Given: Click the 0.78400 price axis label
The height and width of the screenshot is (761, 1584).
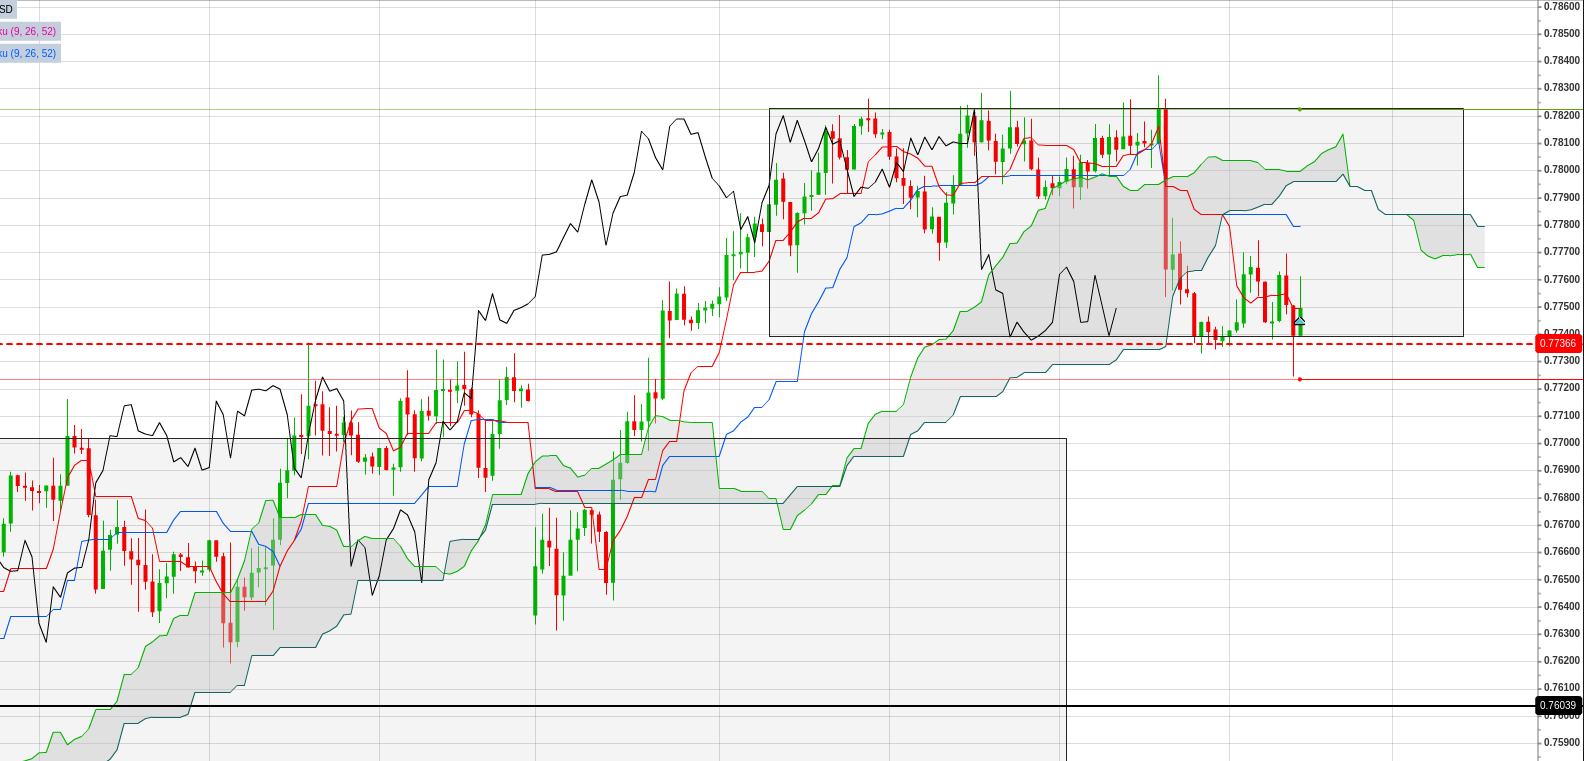Looking at the screenshot, I should pos(1561,60).
